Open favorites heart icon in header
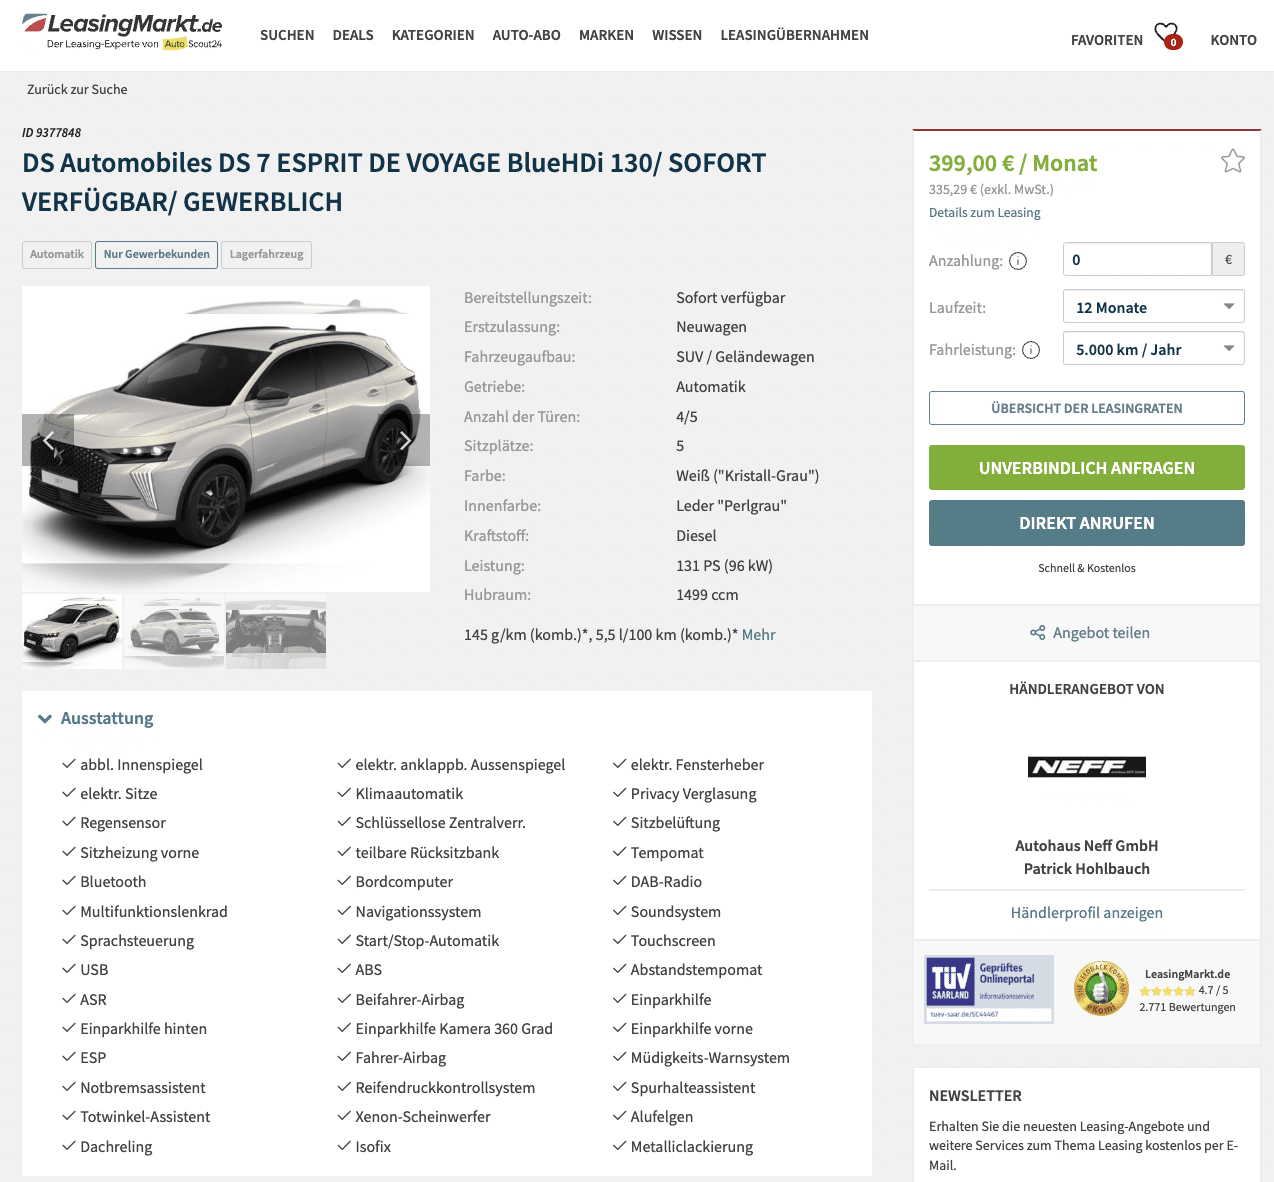The width and height of the screenshot is (1274, 1182). click(x=1168, y=36)
